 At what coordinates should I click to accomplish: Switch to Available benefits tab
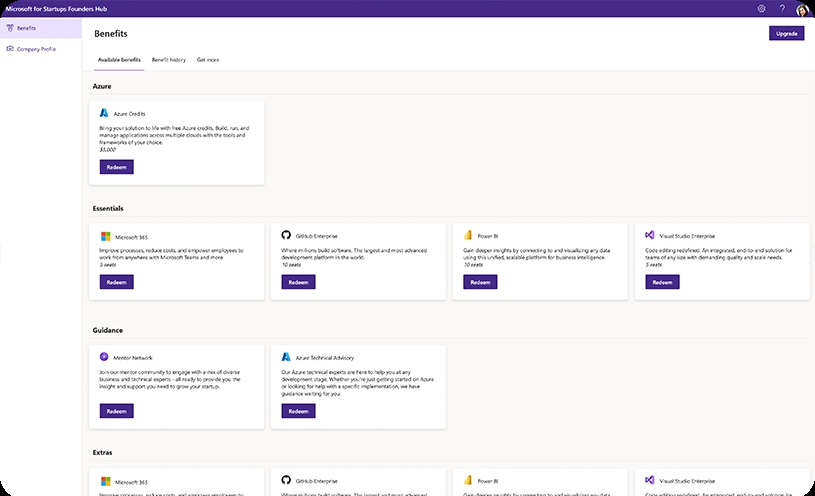click(119, 60)
